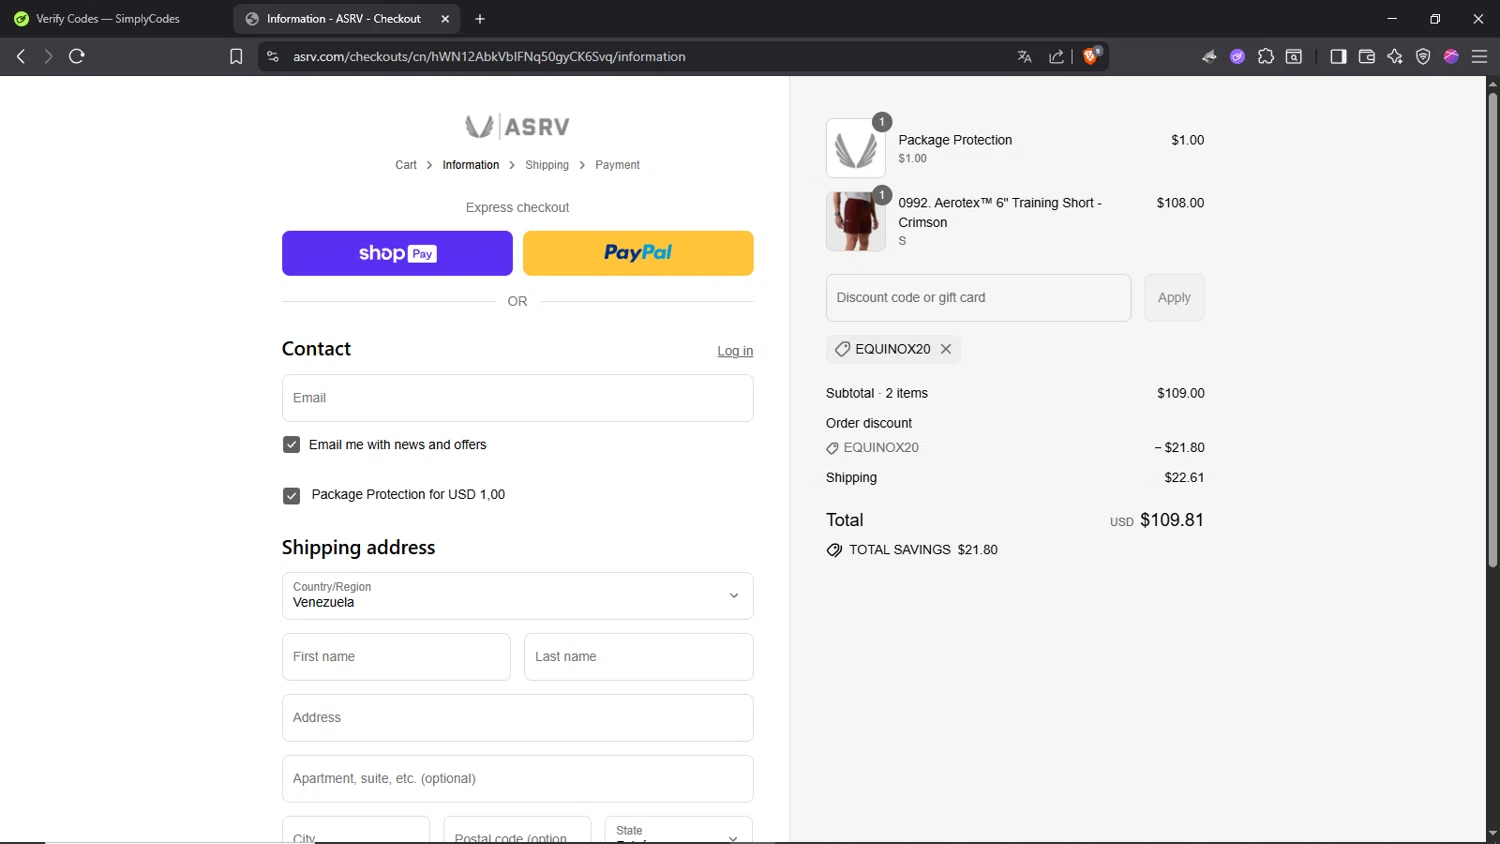The width and height of the screenshot is (1500, 844).
Task: Close the ASRV Checkout tab
Action: 445,19
